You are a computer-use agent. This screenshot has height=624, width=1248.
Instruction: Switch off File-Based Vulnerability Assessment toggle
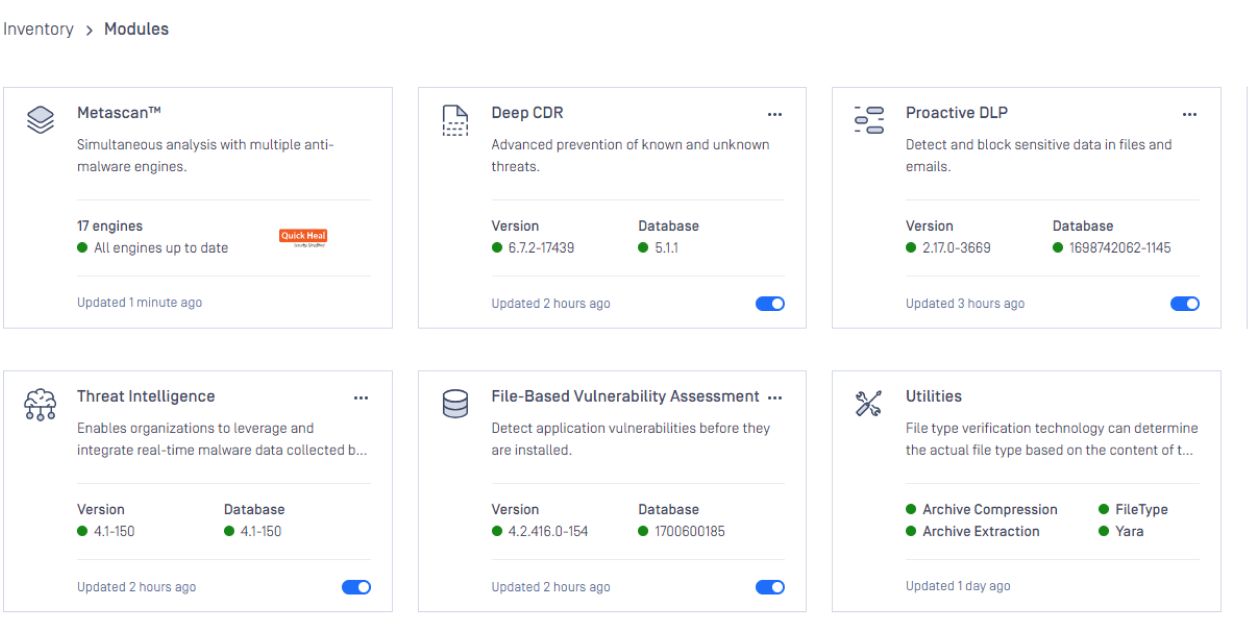pyautogui.click(x=770, y=588)
